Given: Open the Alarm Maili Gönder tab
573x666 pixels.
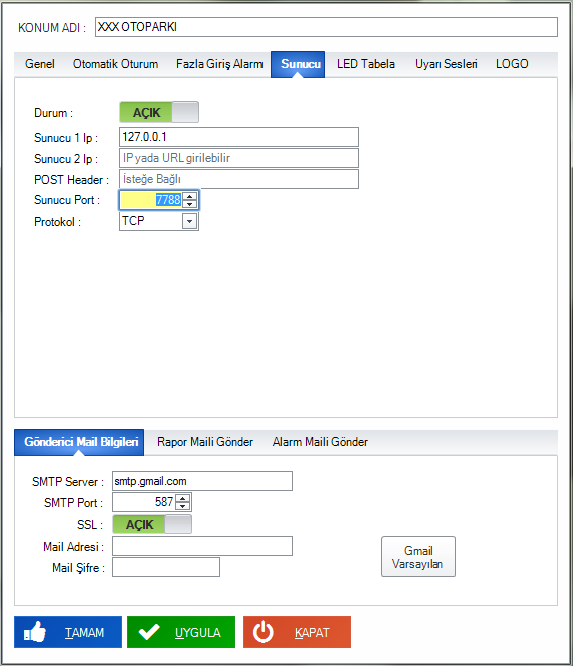Looking at the screenshot, I should click(320, 442).
